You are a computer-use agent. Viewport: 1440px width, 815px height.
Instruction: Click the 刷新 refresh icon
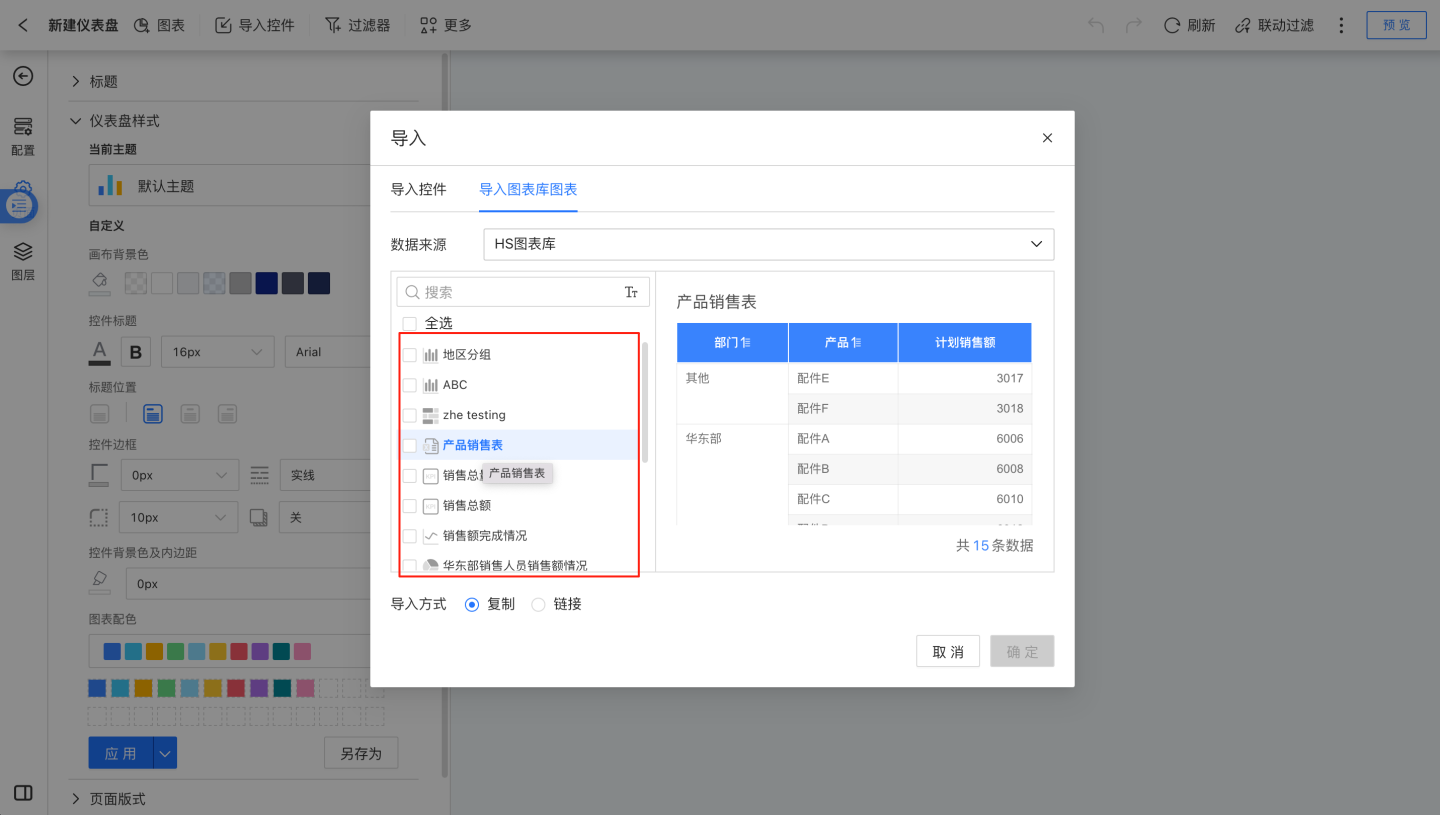tap(1172, 25)
